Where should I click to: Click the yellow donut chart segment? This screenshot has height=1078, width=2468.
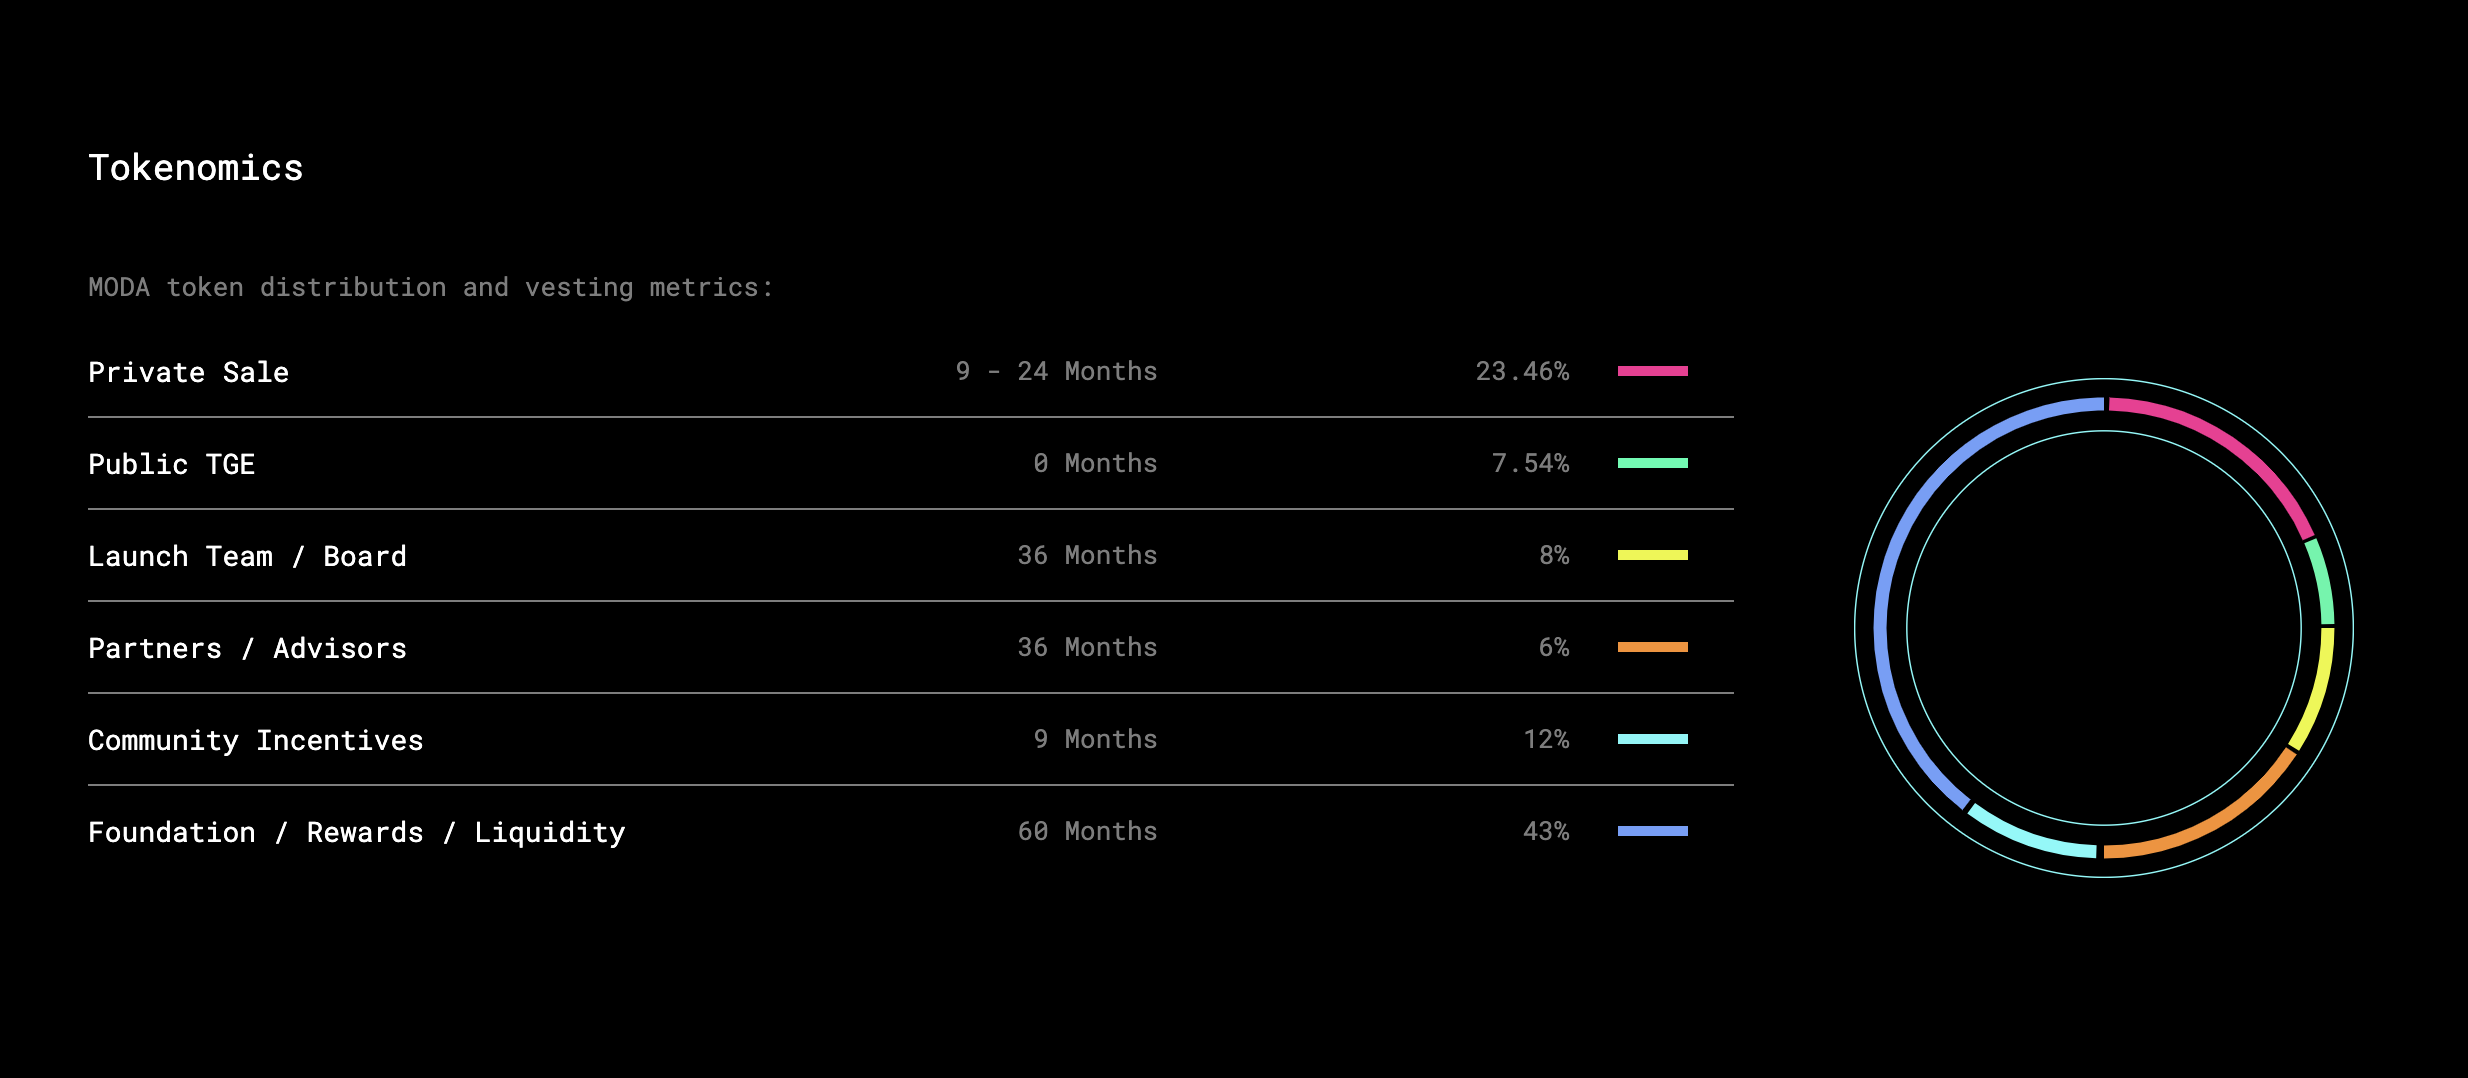[x=2316, y=690]
